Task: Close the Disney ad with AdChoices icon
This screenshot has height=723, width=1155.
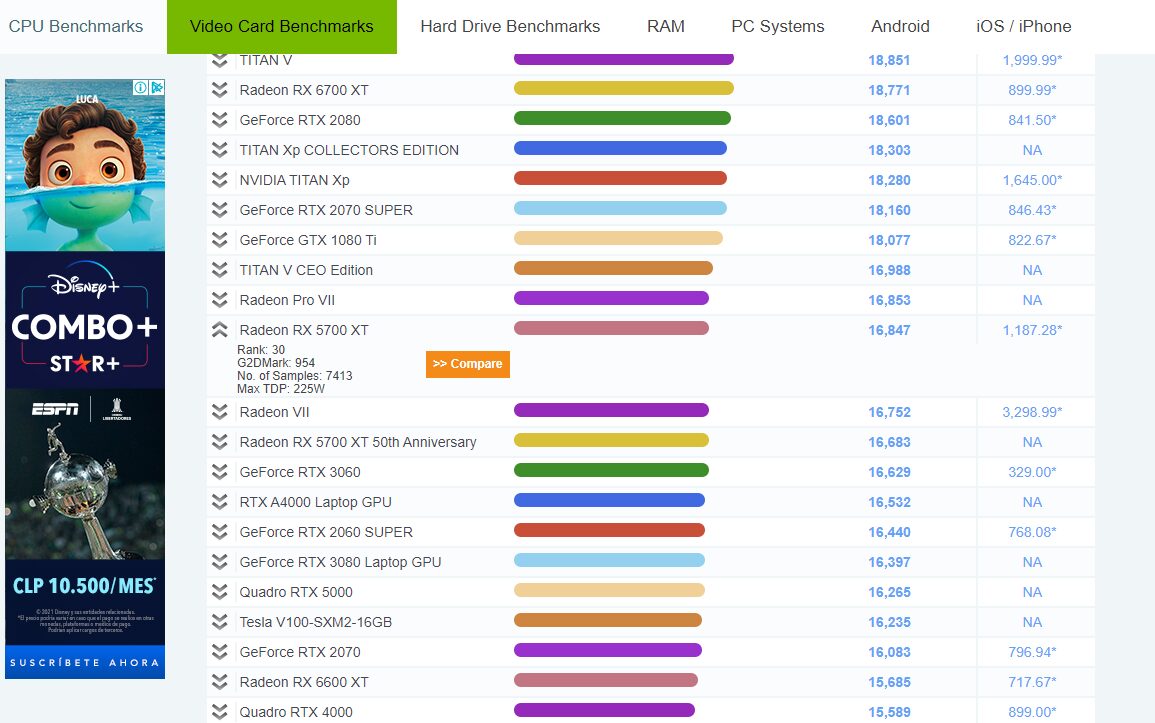Action: click(x=157, y=88)
